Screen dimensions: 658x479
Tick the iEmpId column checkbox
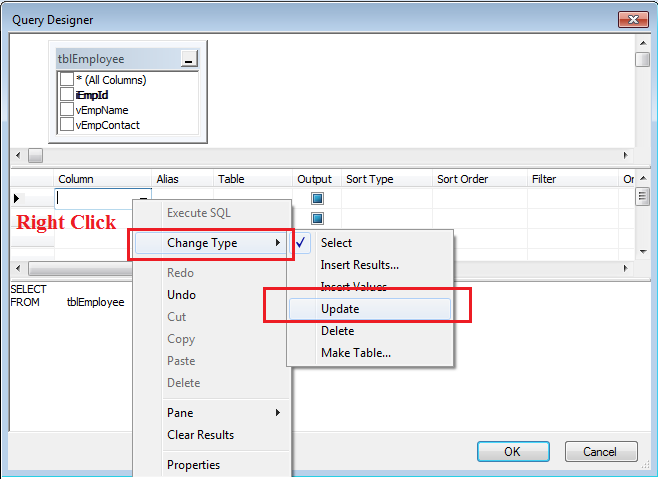67,95
